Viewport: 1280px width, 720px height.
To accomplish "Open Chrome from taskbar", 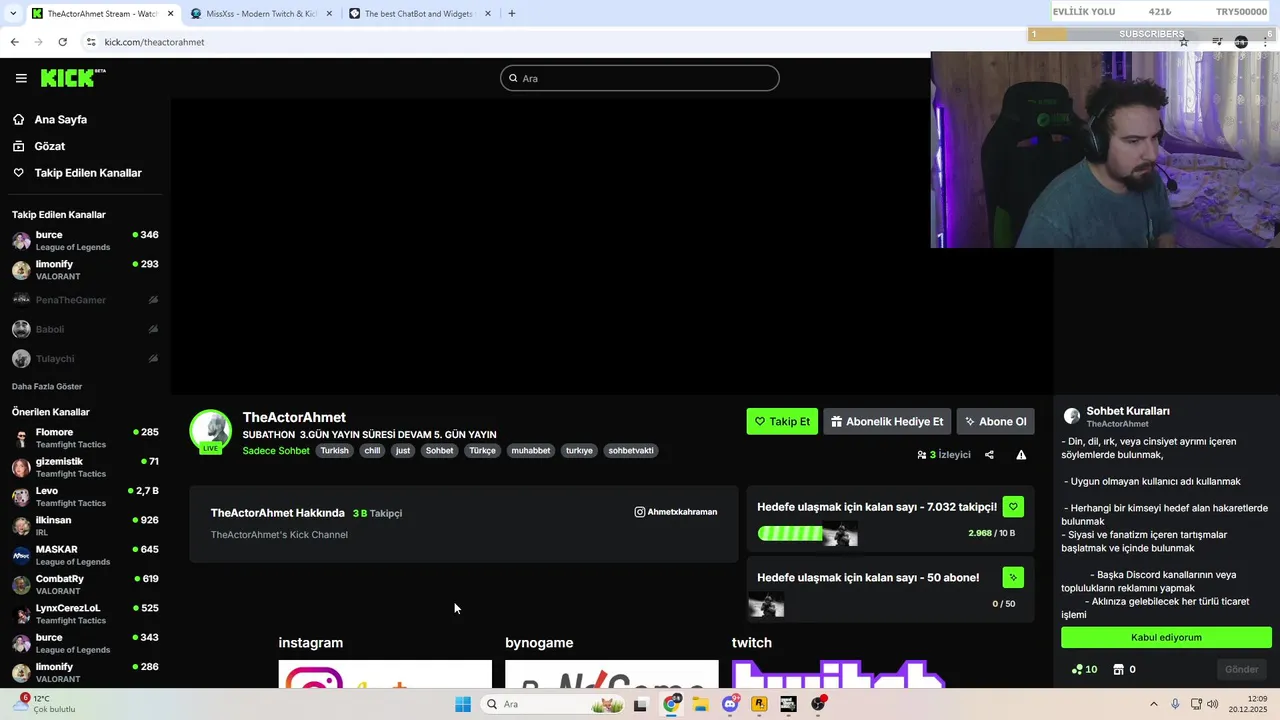I will click(x=671, y=704).
